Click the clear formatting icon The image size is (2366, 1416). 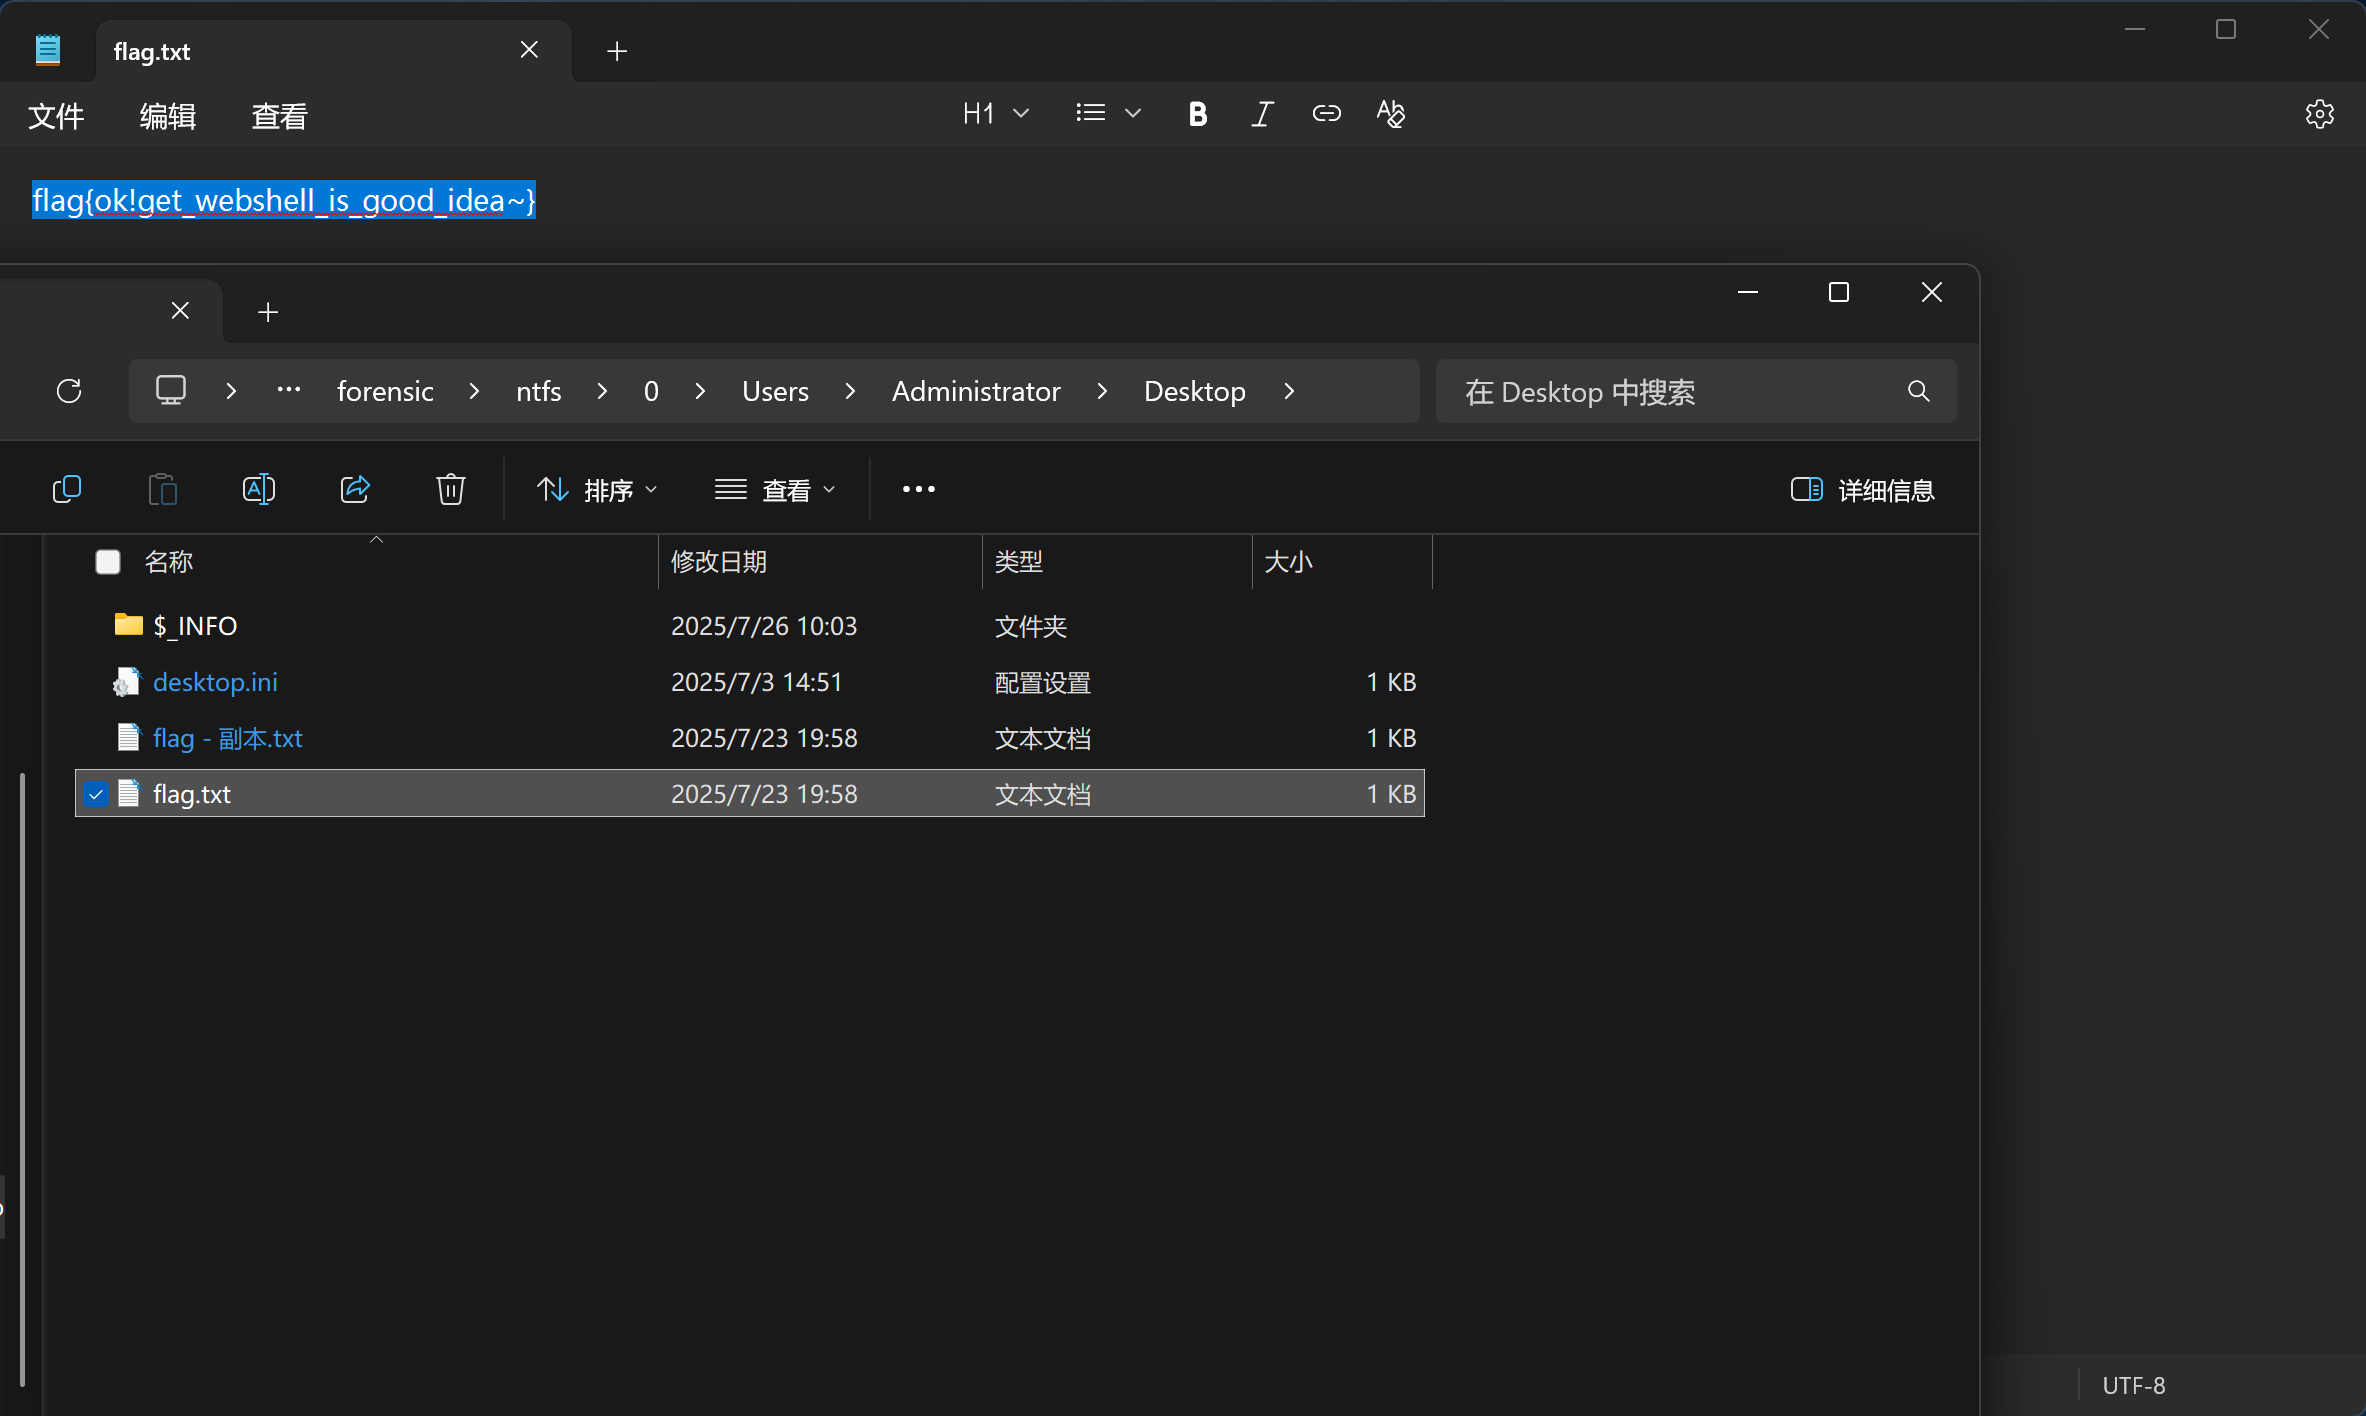click(x=1390, y=114)
